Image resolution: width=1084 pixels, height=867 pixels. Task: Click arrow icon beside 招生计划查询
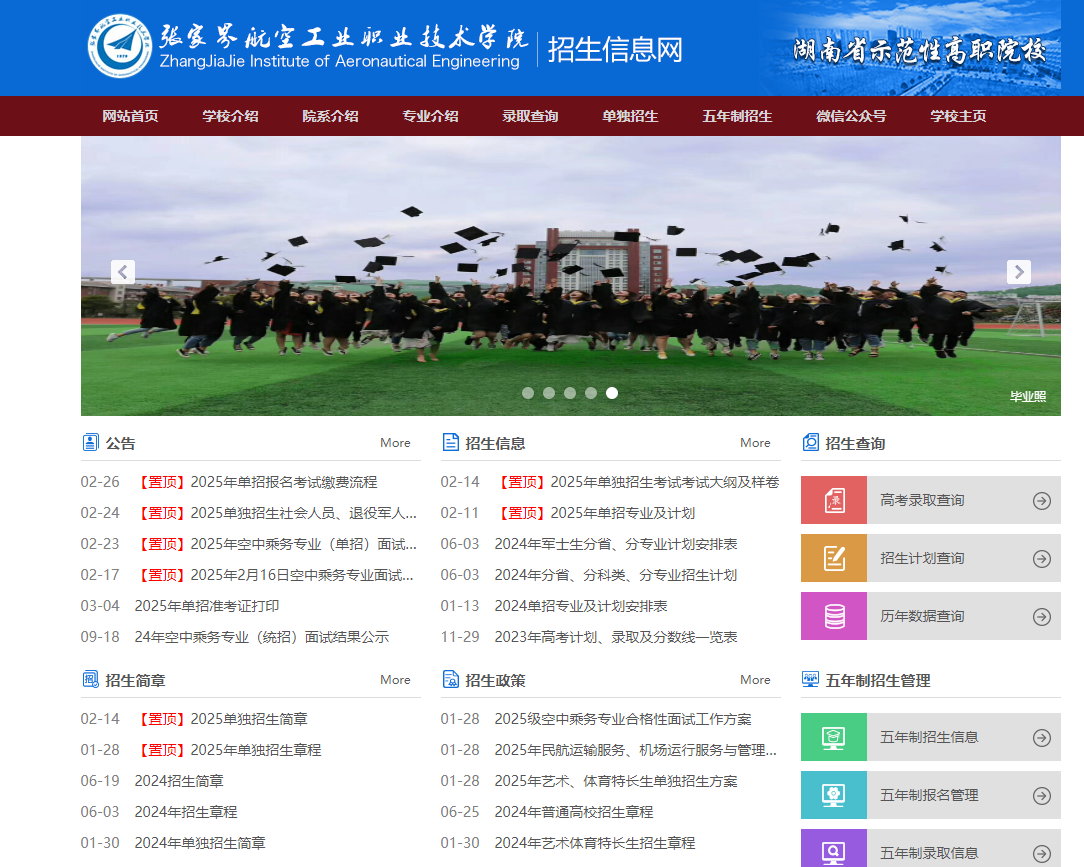tap(1041, 559)
